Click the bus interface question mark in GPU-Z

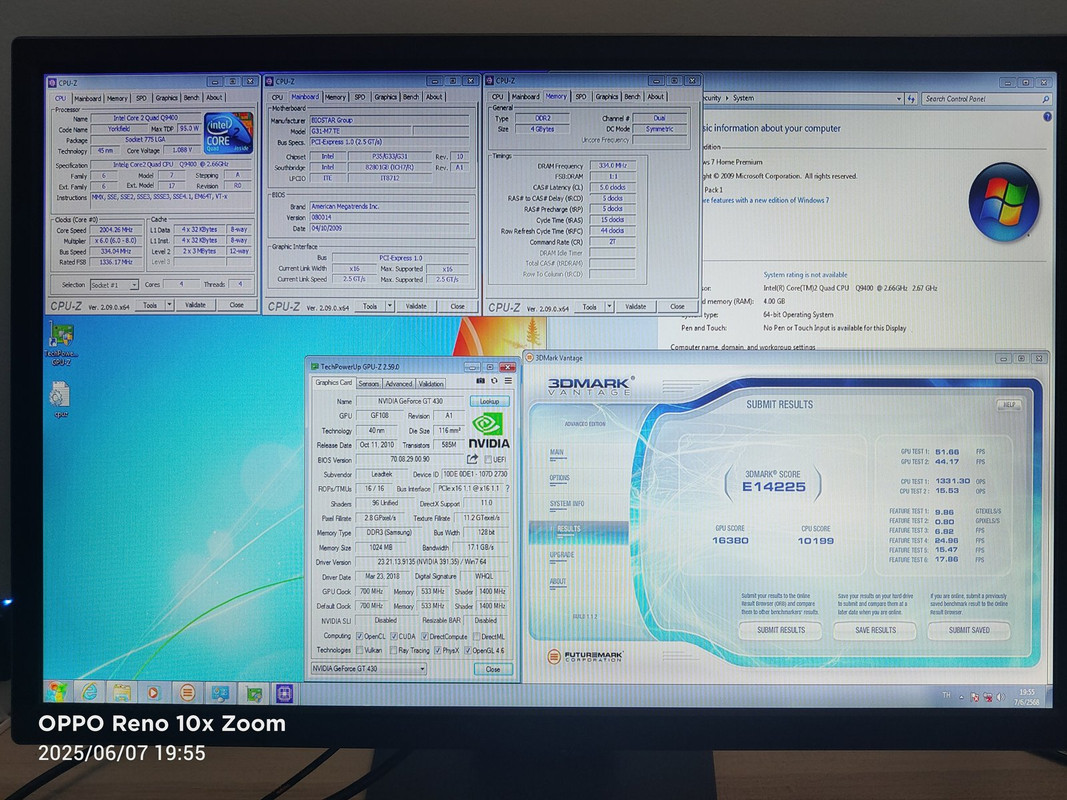pos(508,488)
